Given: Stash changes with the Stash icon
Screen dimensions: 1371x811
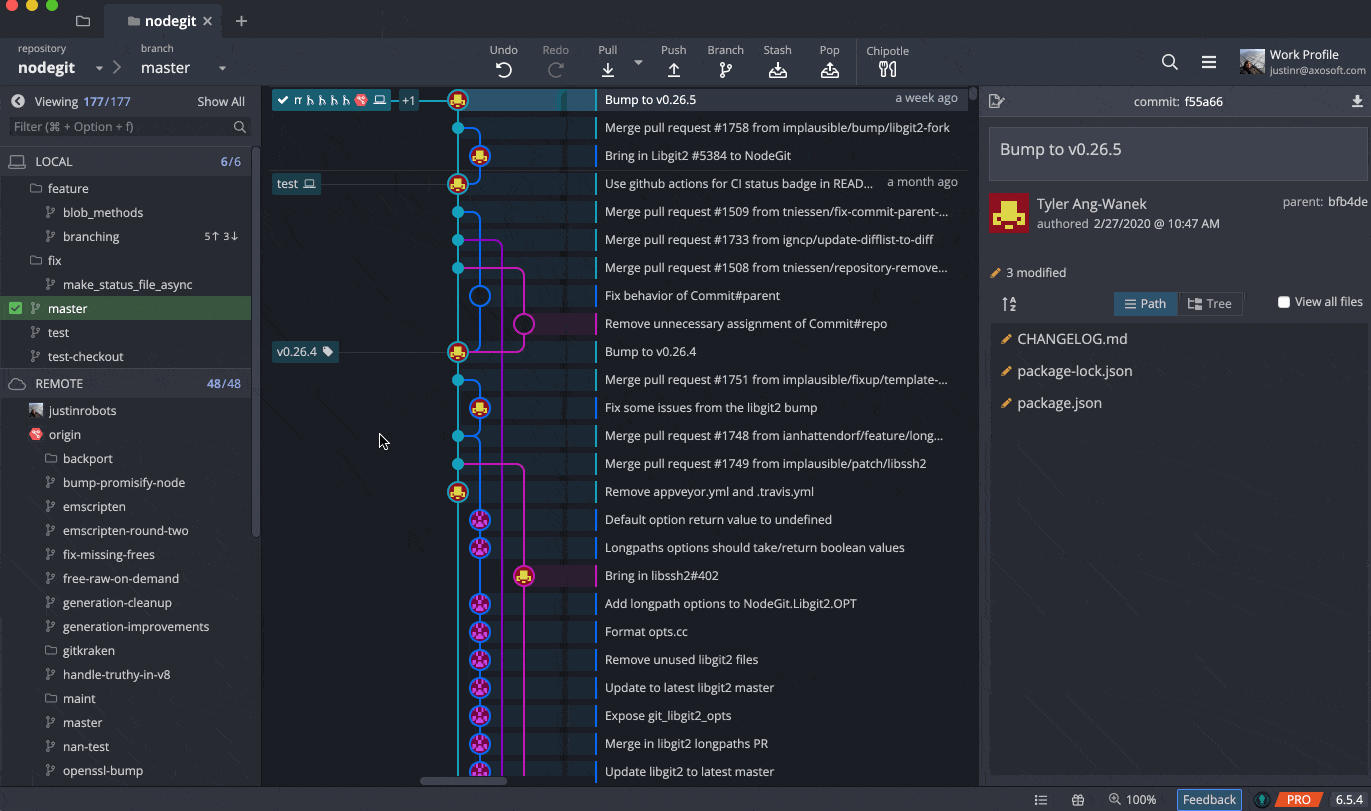Looking at the screenshot, I should [778, 69].
